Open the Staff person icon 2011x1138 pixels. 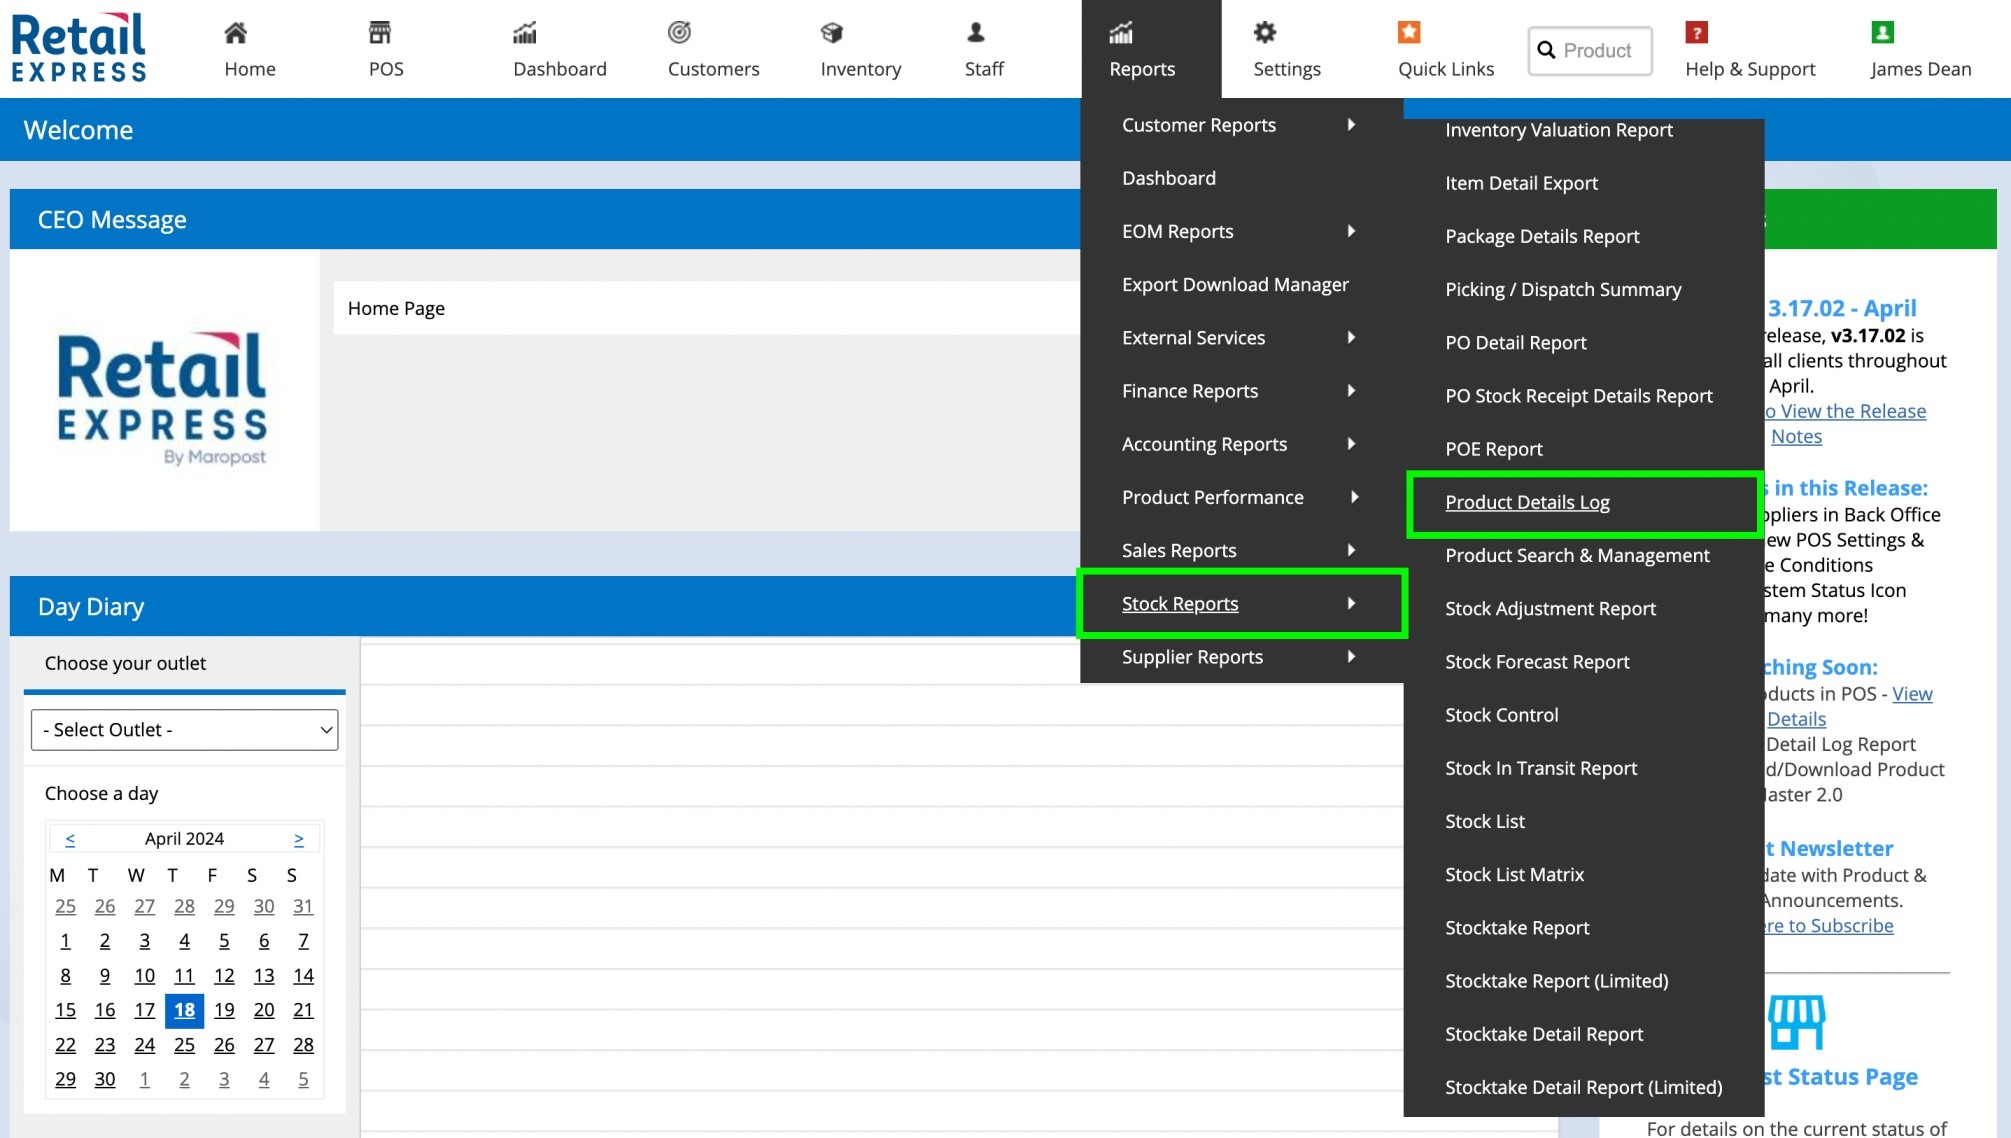pos(976,33)
